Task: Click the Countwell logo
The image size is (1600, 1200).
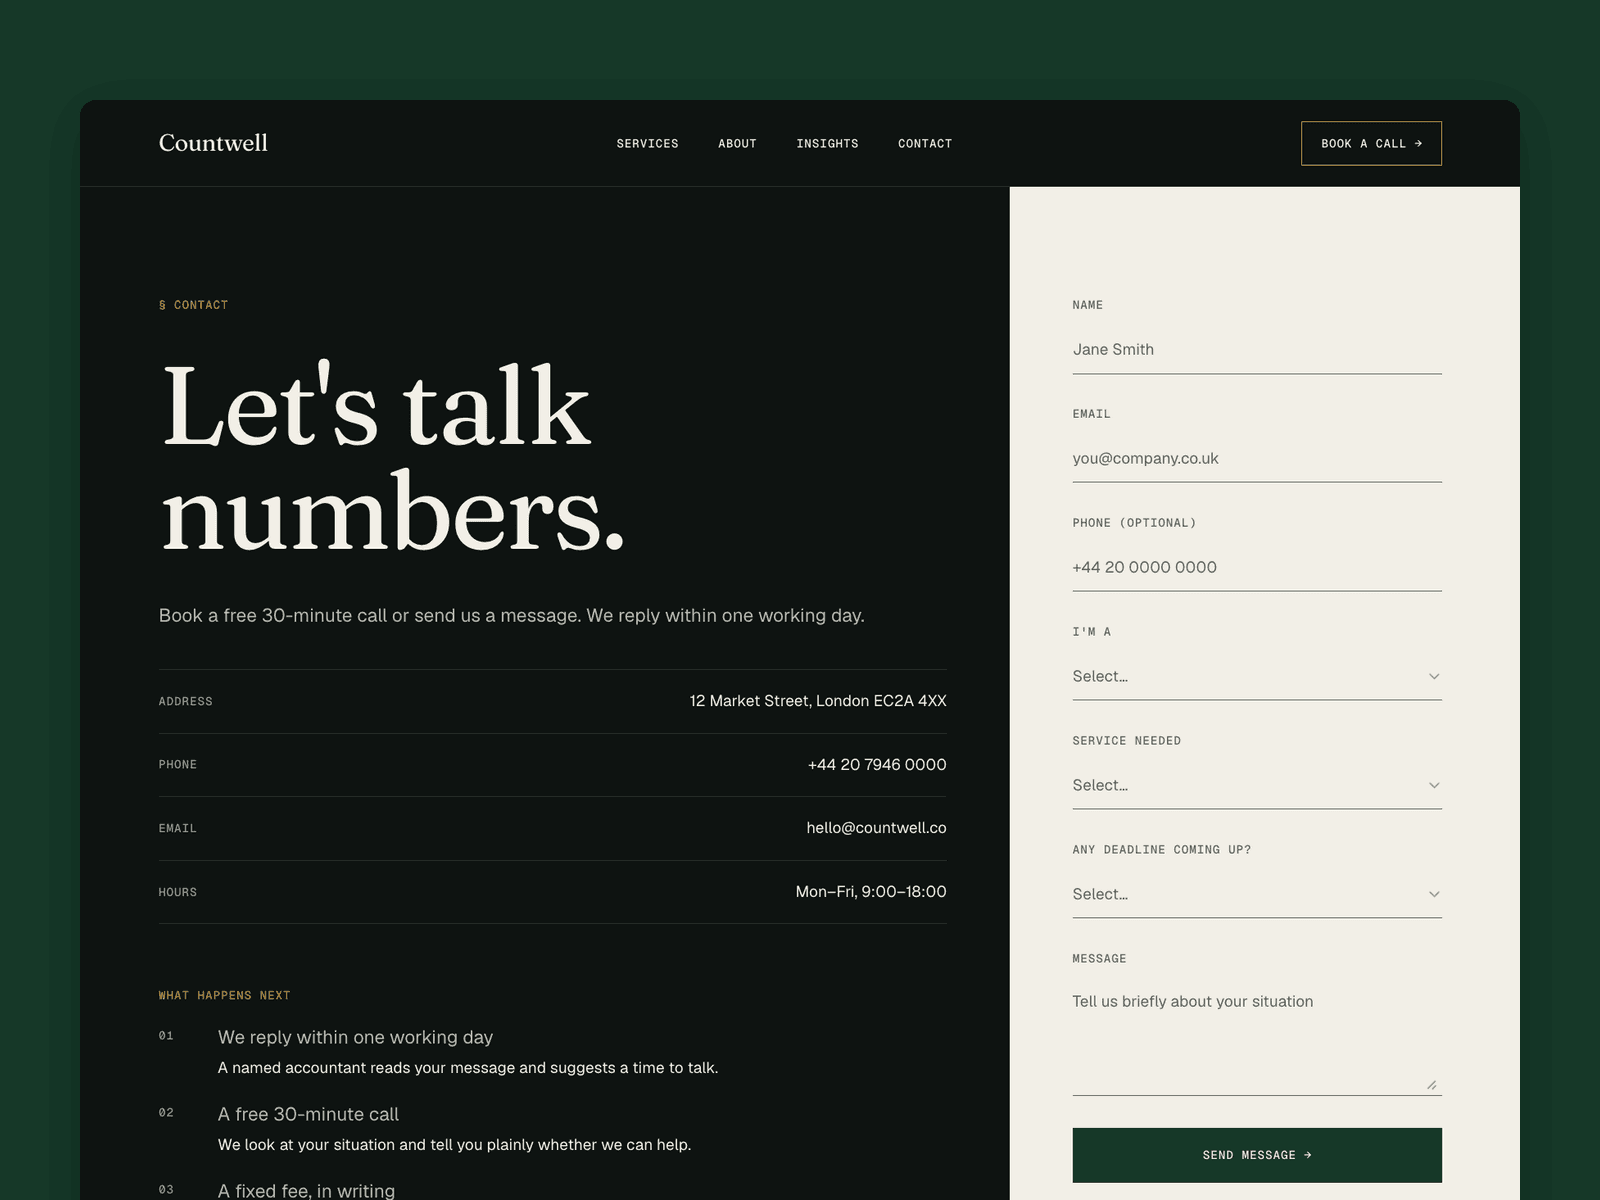Action: (213, 143)
